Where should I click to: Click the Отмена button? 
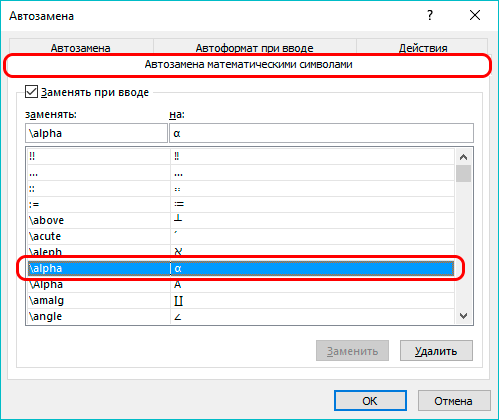pos(454,401)
